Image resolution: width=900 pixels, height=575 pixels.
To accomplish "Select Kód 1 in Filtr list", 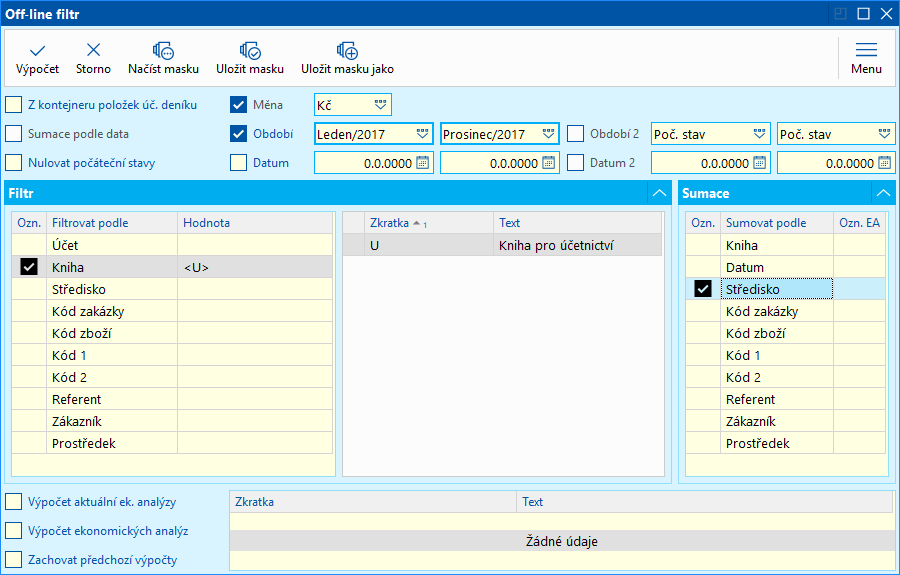I will [172, 355].
